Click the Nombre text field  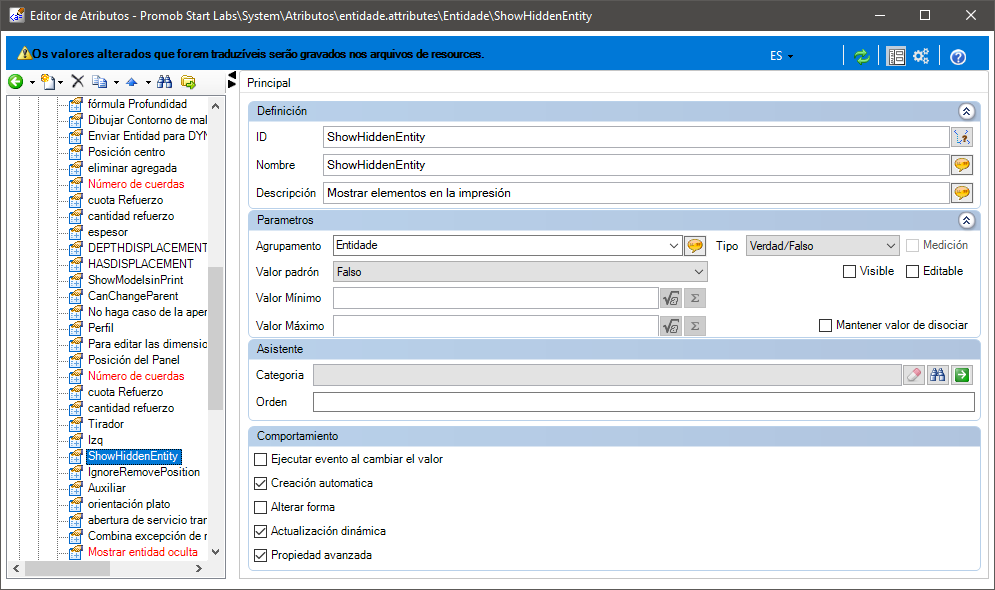click(636, 165)
